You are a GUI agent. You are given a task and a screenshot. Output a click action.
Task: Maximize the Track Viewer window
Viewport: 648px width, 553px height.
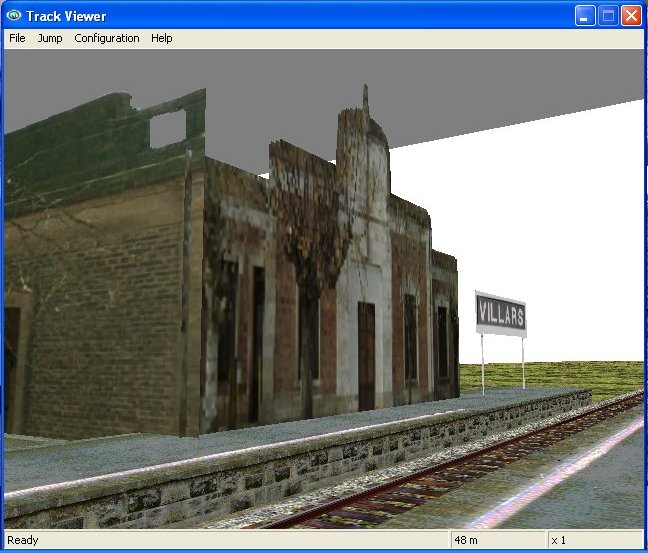608,16
